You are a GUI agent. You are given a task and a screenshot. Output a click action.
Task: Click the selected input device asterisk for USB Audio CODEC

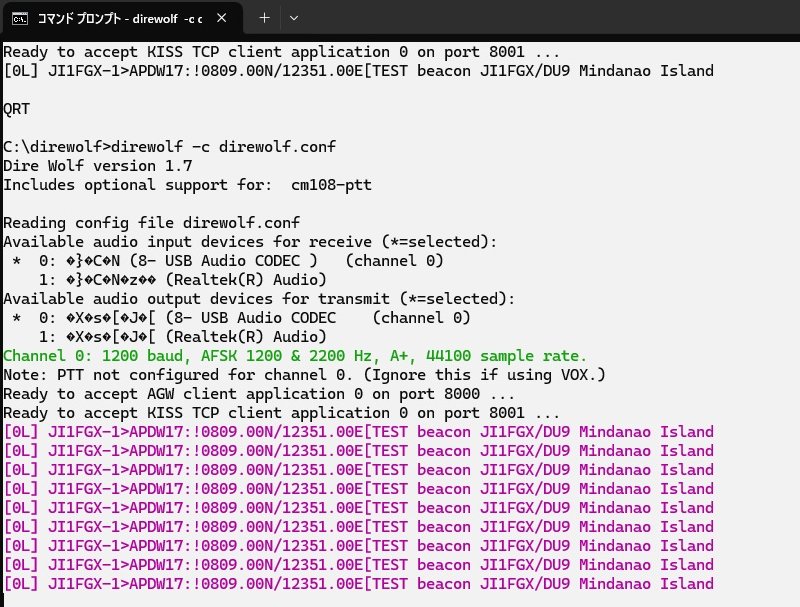pos(17,261)
